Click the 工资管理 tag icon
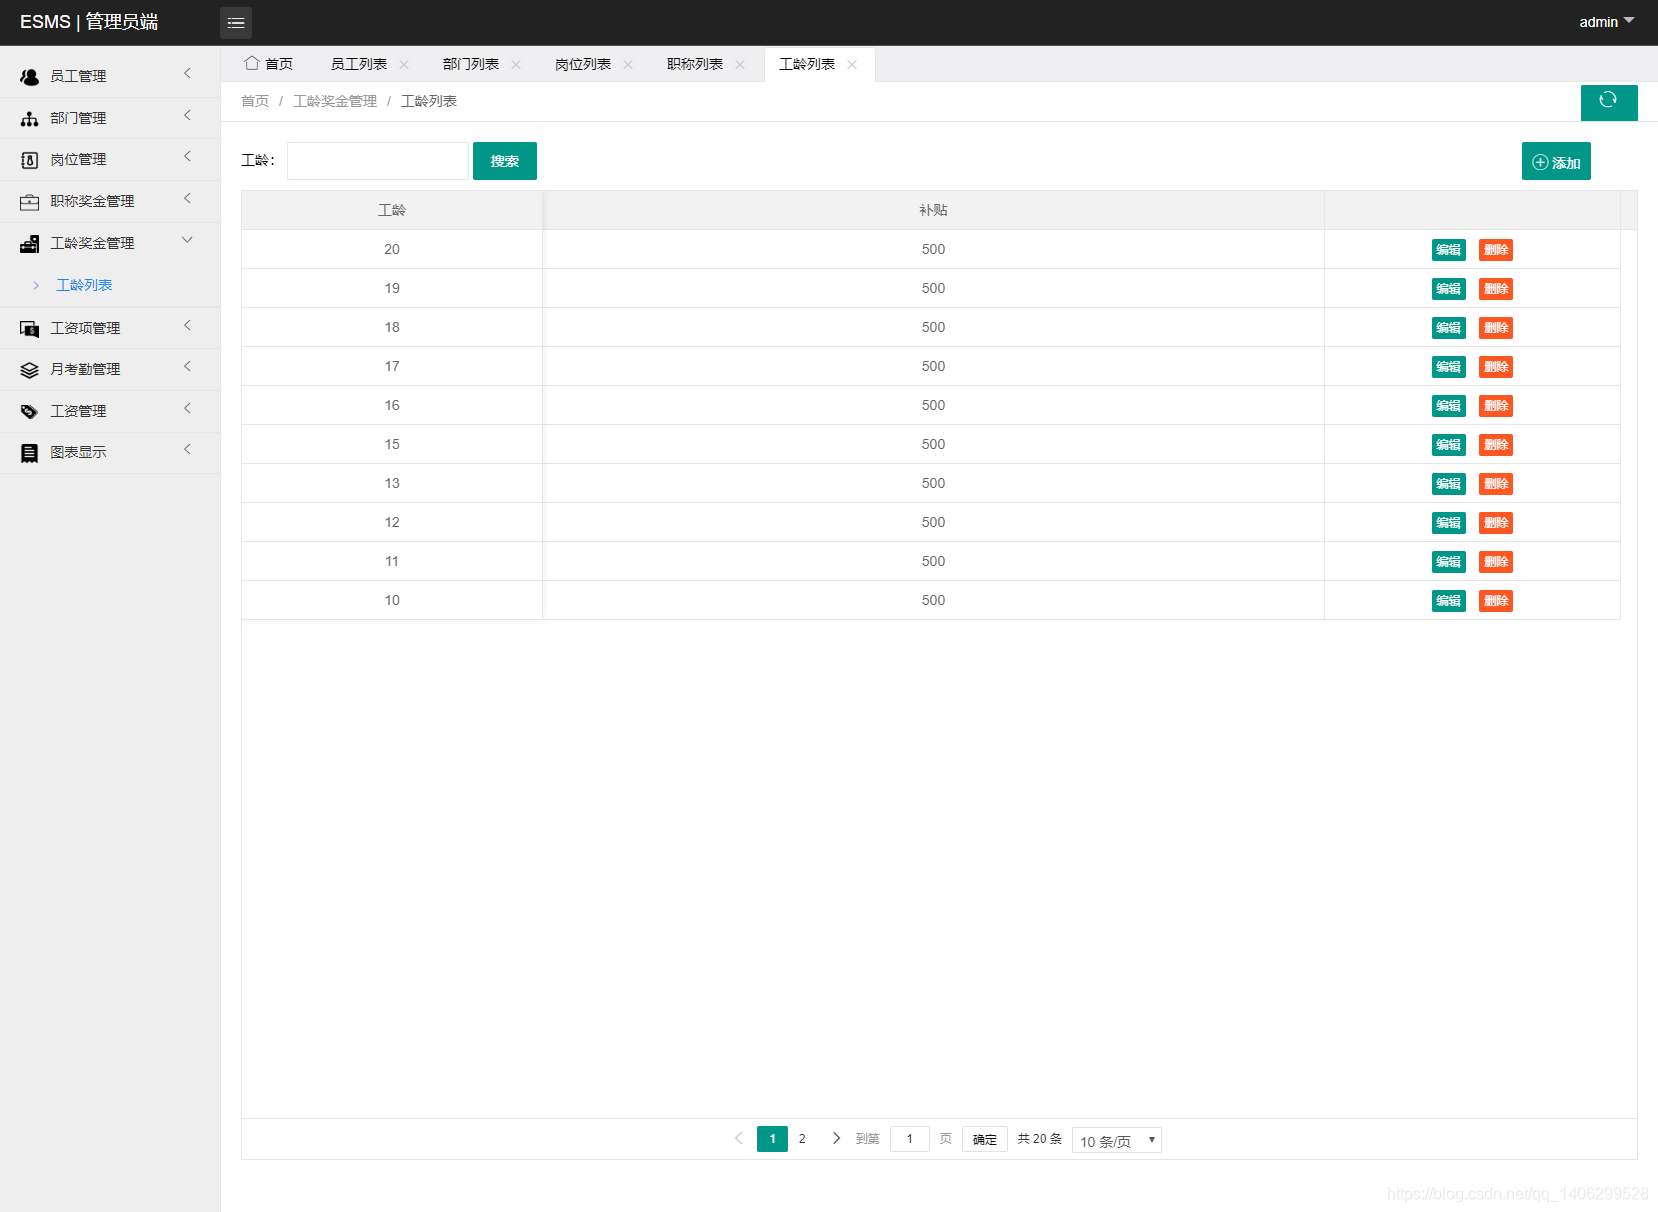This screenshot has height=1212, width=1658. 30,412
